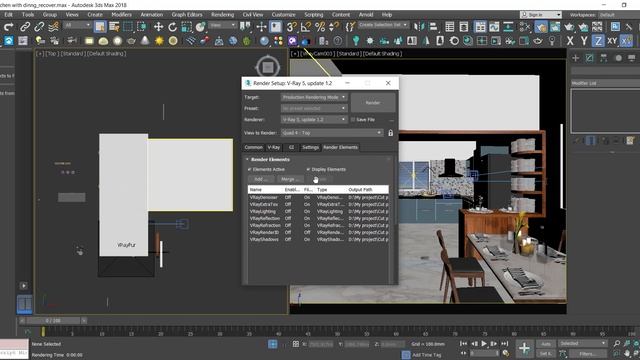Viewport: 640px width, 360px height.
Task: Click the Top viewport ViewCube
Action: point(267,67)
